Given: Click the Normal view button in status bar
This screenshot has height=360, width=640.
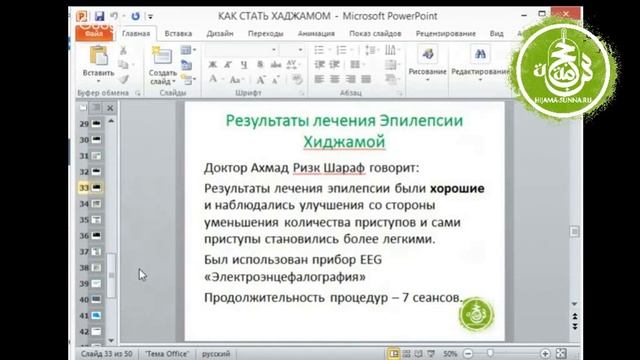Looking at the screenshot, I should [393, 353].
